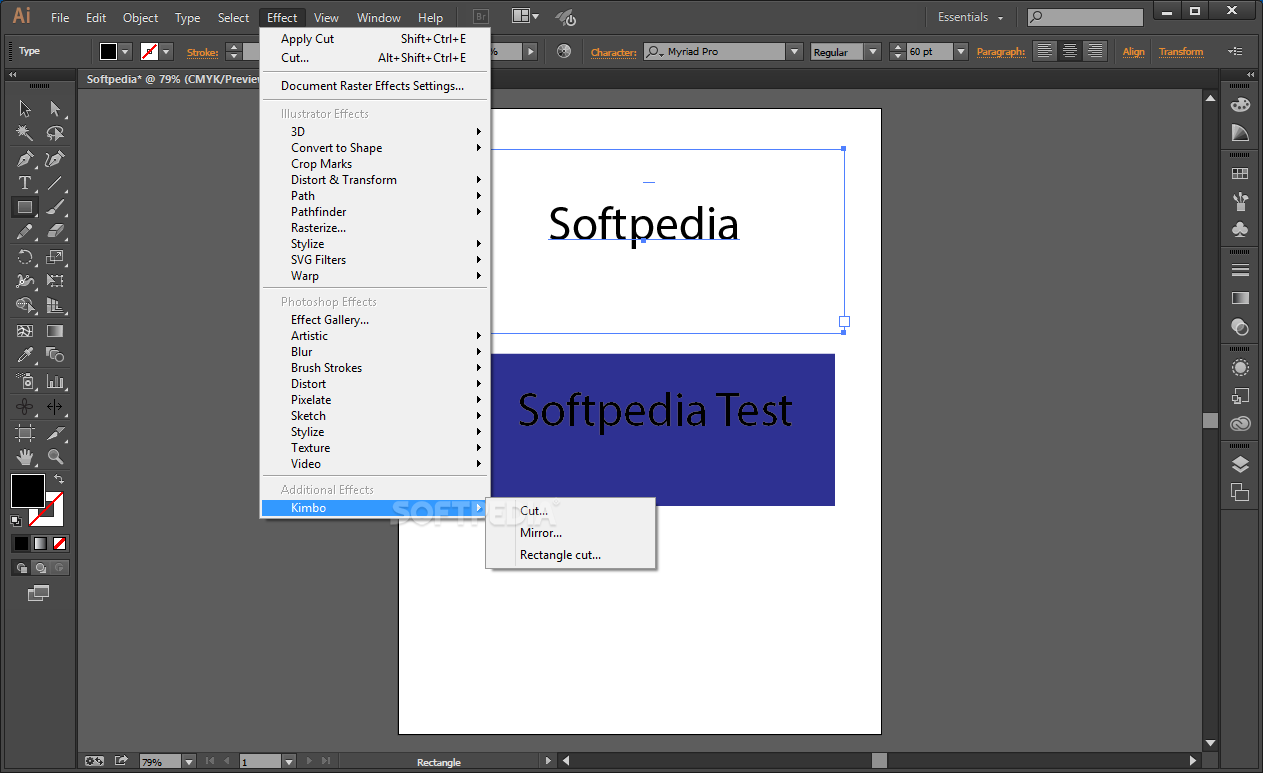The width and height of the screenshot is (1263, 773).
Task: Set alignment to Align center
Action: (x=1070, y=51)
